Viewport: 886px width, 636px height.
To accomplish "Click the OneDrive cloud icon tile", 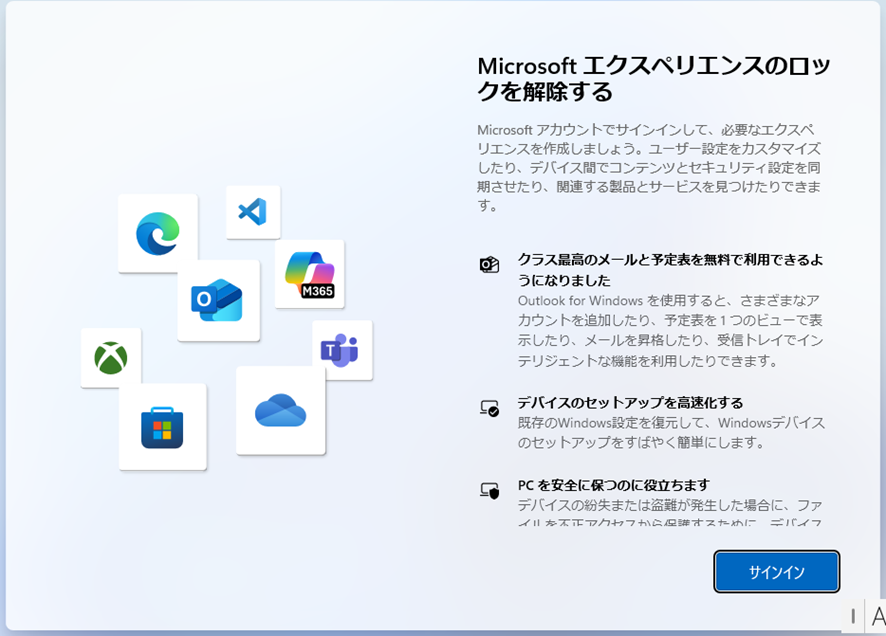I will 281,411.
